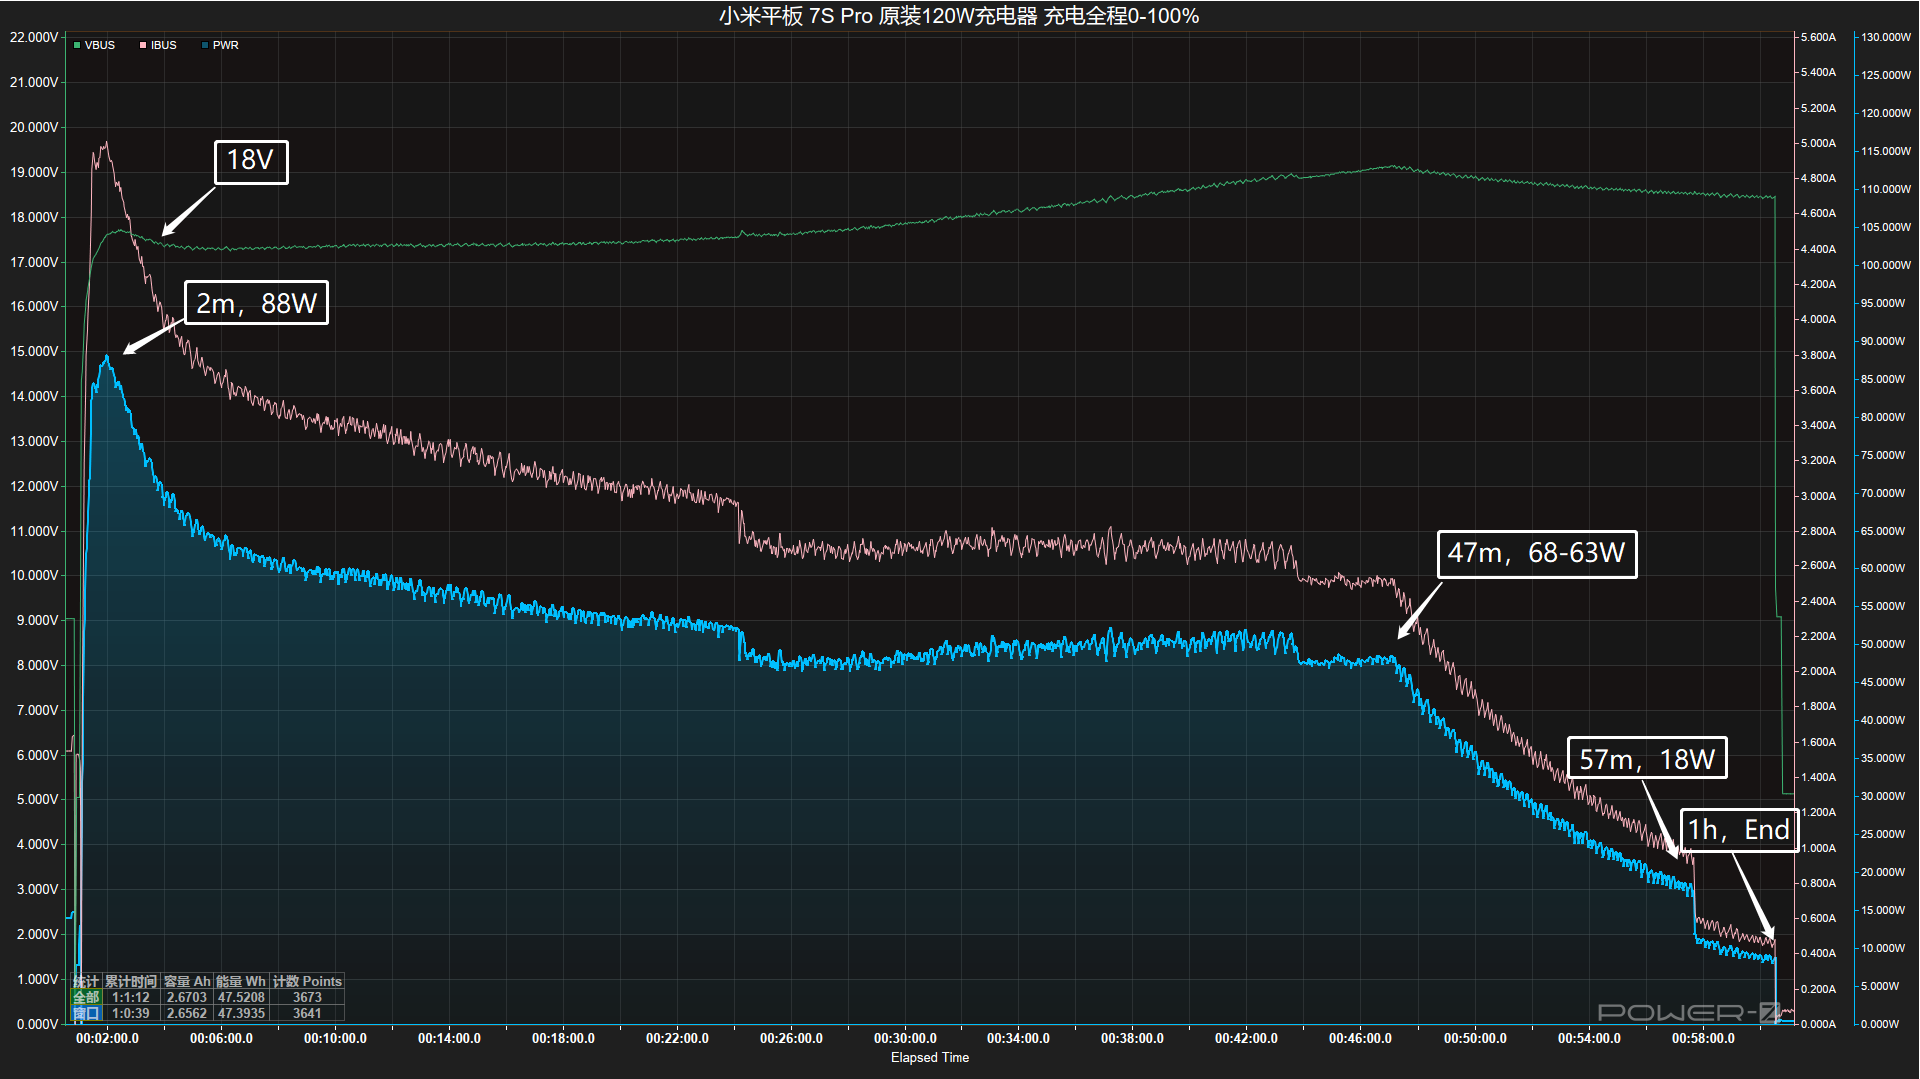The image size is (1920, 1079).
Task: Click the 2.6703 capacity value
Action: coord(187,997)
